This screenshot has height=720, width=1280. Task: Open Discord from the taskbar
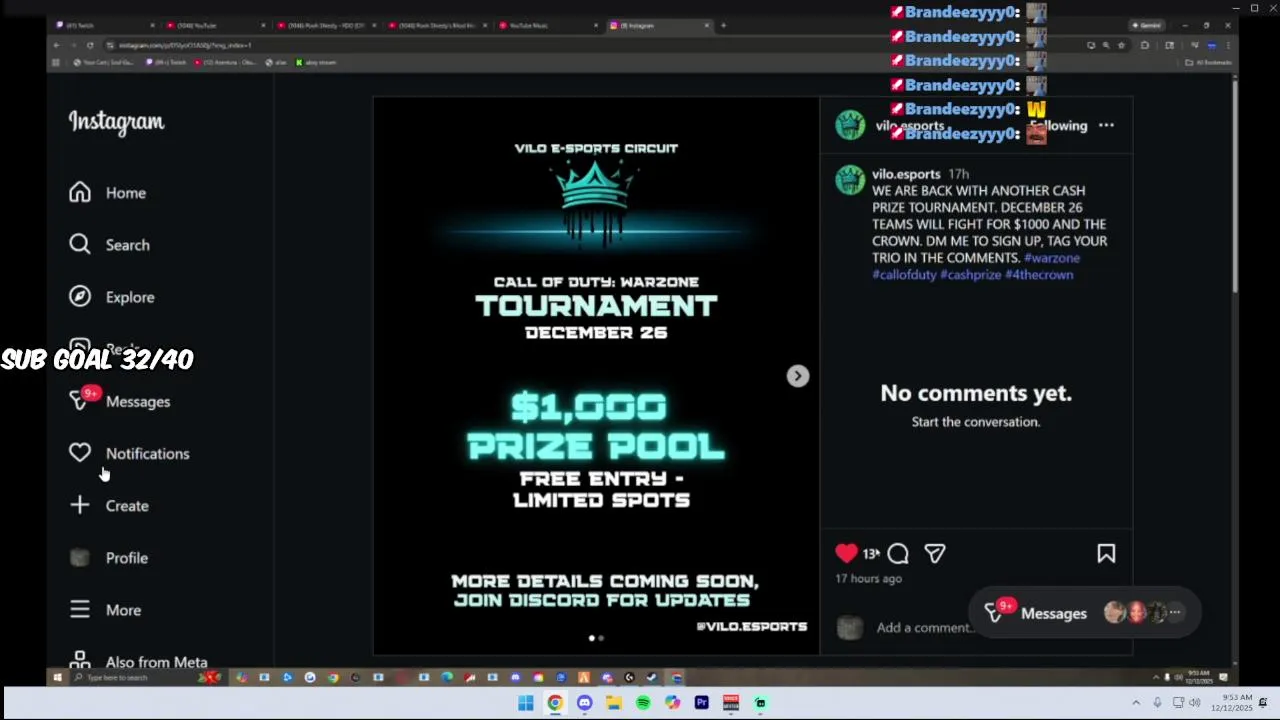click(584, 703)
